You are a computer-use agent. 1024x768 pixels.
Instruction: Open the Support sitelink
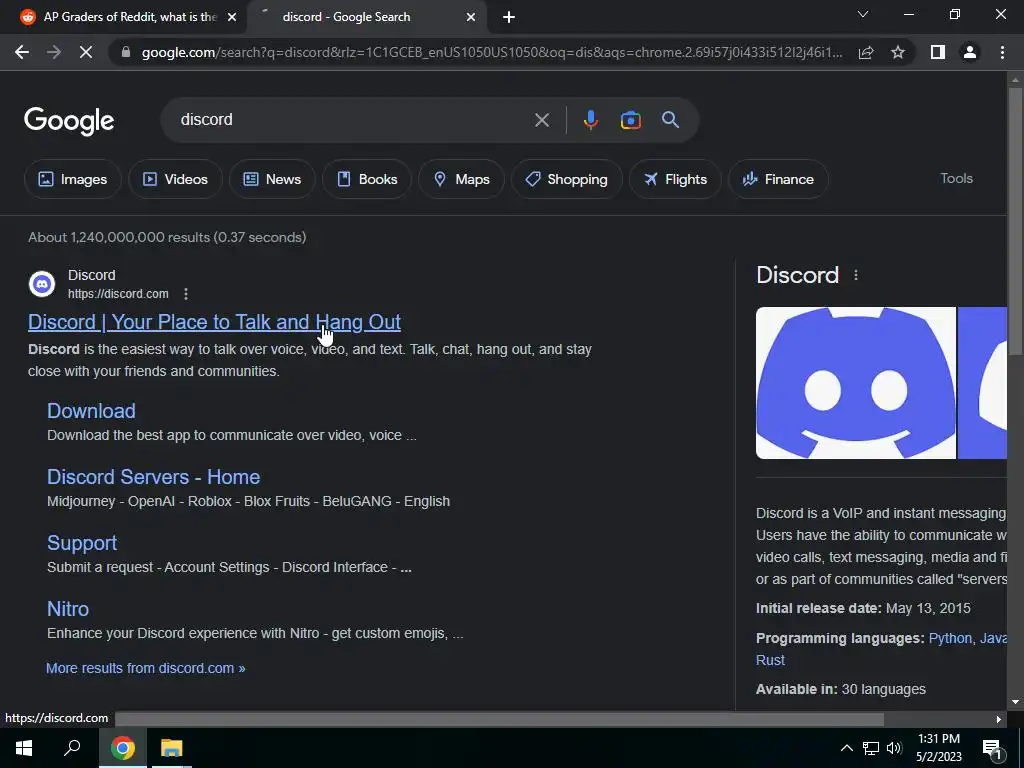point(82,543)
